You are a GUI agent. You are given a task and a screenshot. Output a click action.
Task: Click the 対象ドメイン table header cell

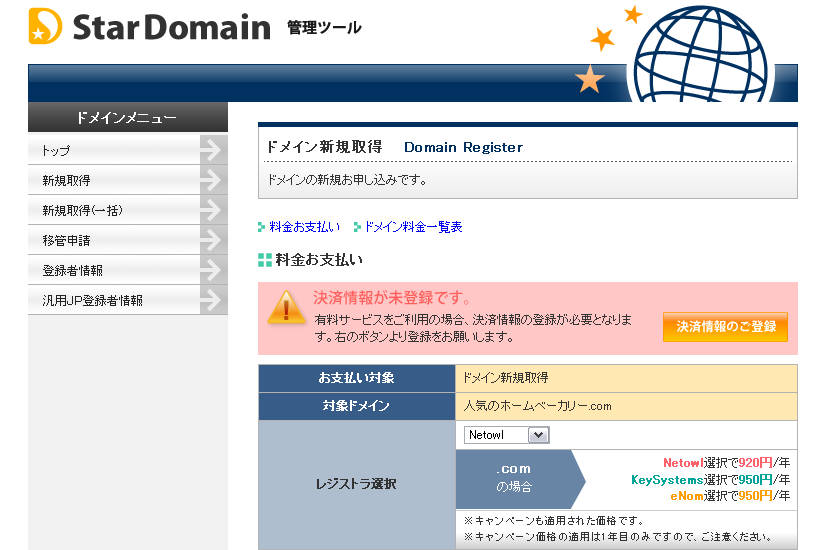357,406
